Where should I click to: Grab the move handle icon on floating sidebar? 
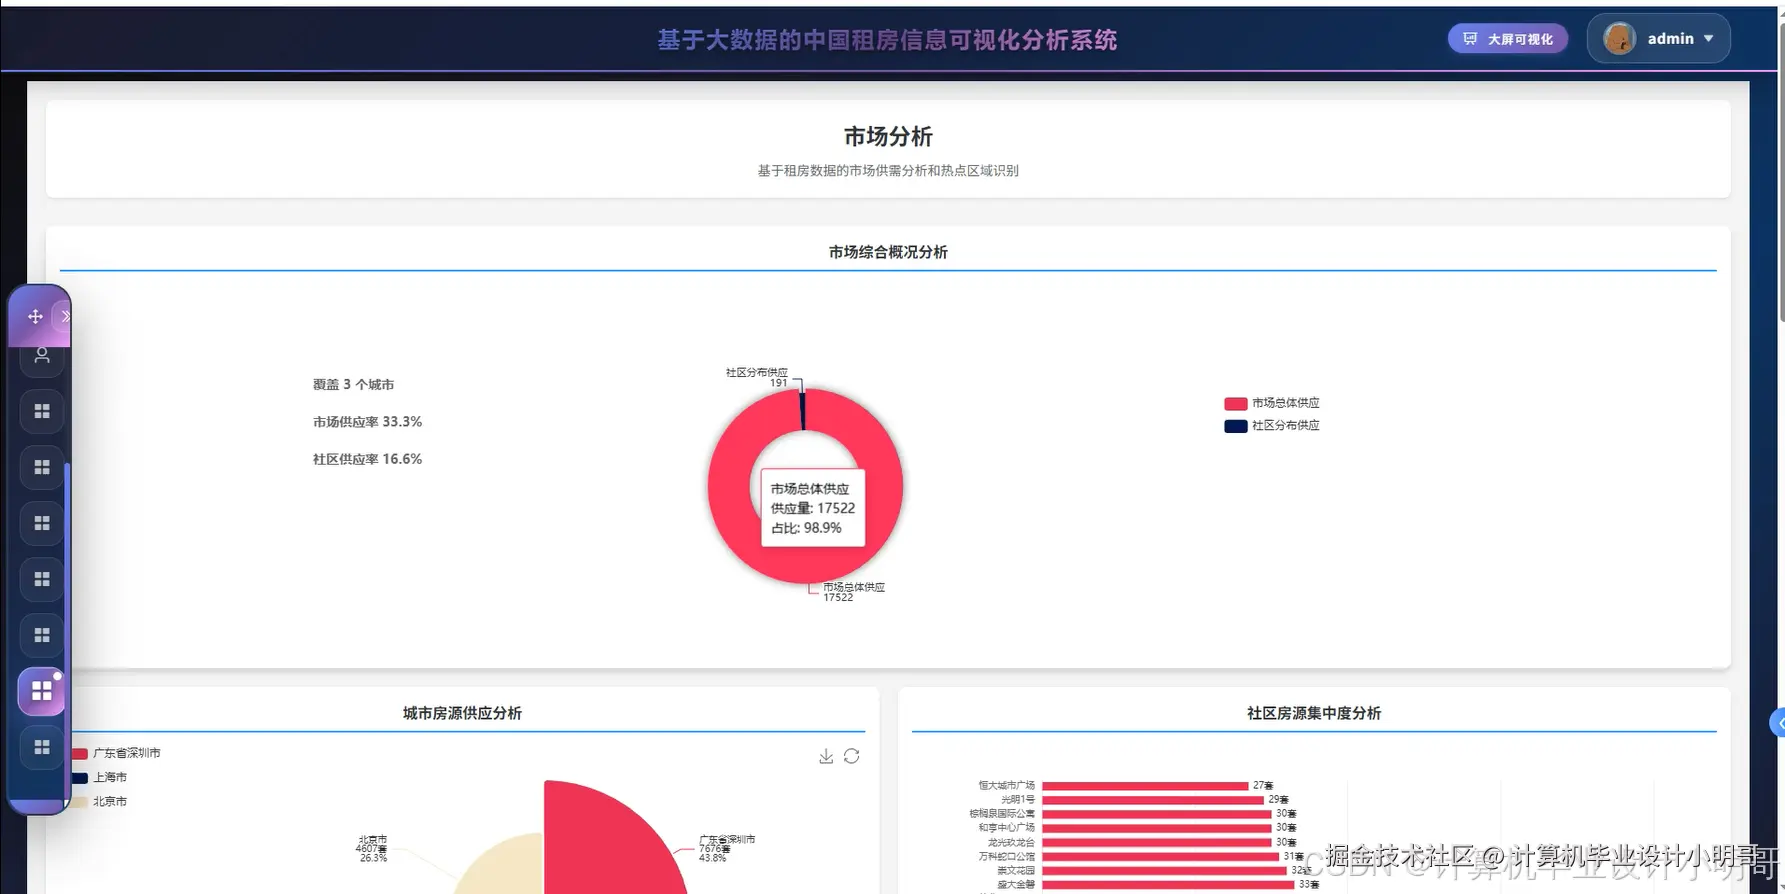35,316
